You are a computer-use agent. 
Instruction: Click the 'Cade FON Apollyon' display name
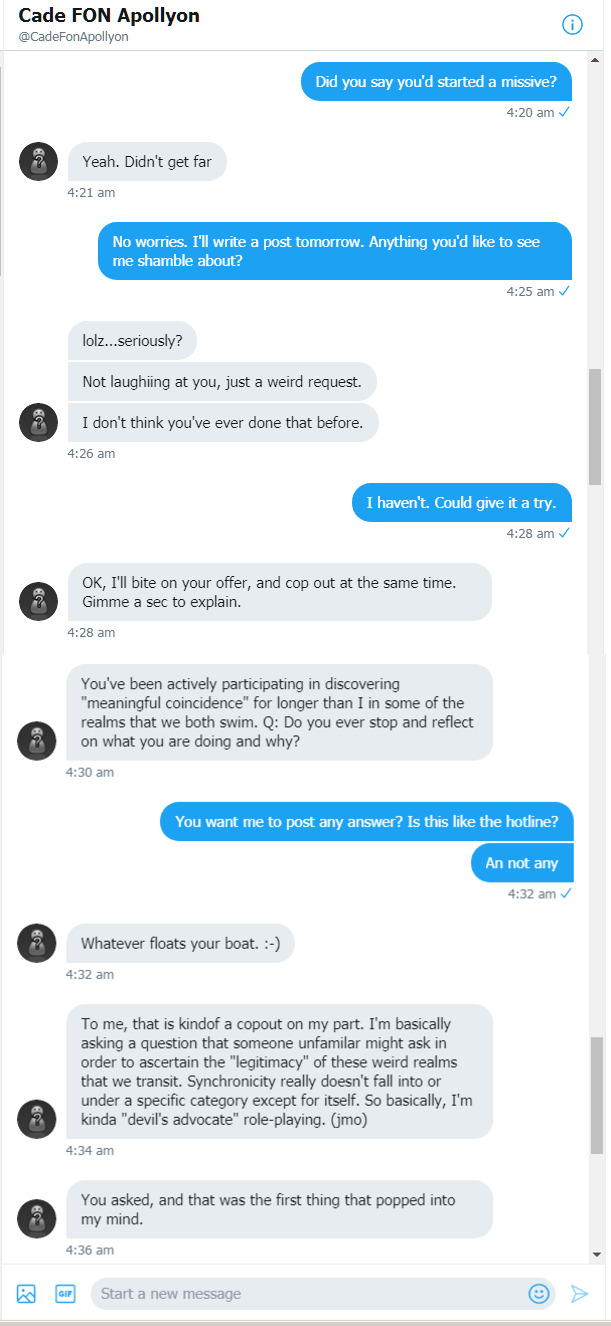(109, 16)
